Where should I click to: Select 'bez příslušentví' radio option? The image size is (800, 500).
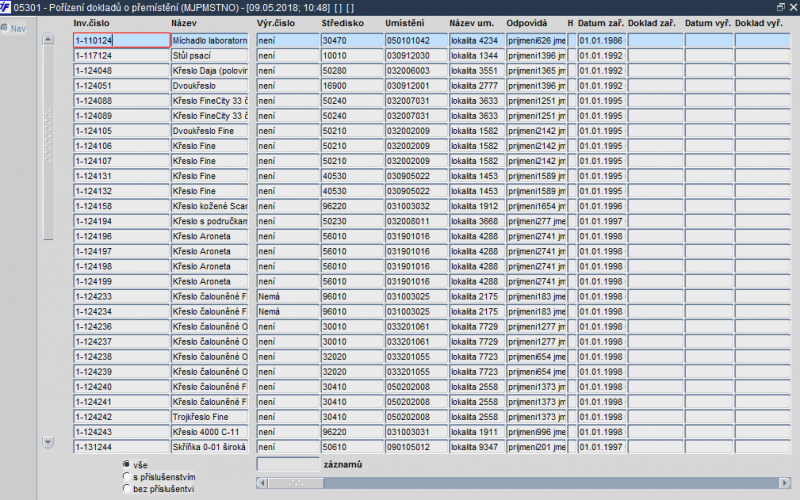click(x=127, y=488)
